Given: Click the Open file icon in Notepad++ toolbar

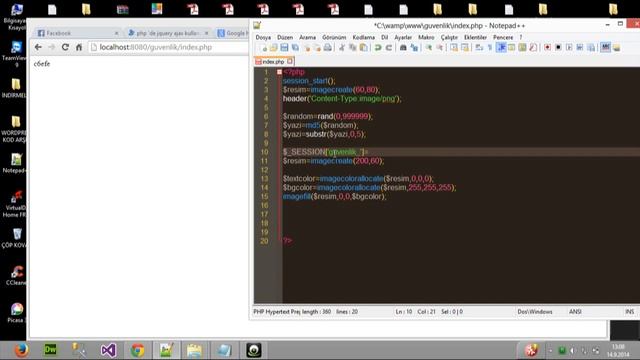Looking at the screenshot, I should (273, 48).
